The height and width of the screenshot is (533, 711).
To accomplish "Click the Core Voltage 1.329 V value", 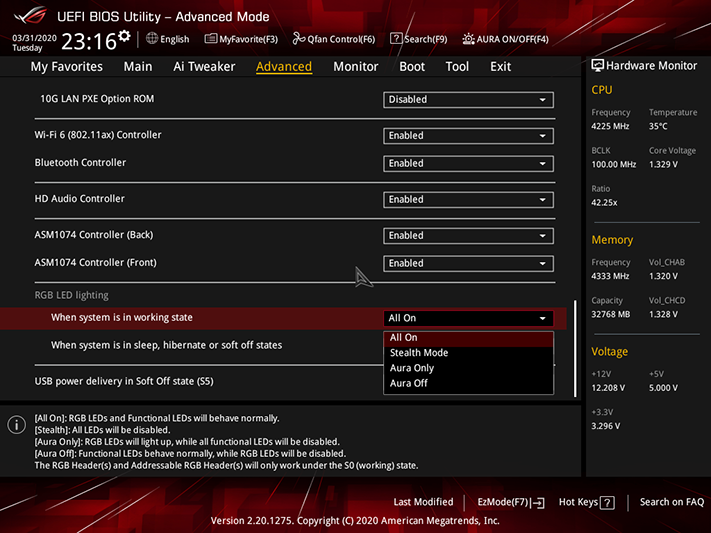I will click(x=663, y=165).
